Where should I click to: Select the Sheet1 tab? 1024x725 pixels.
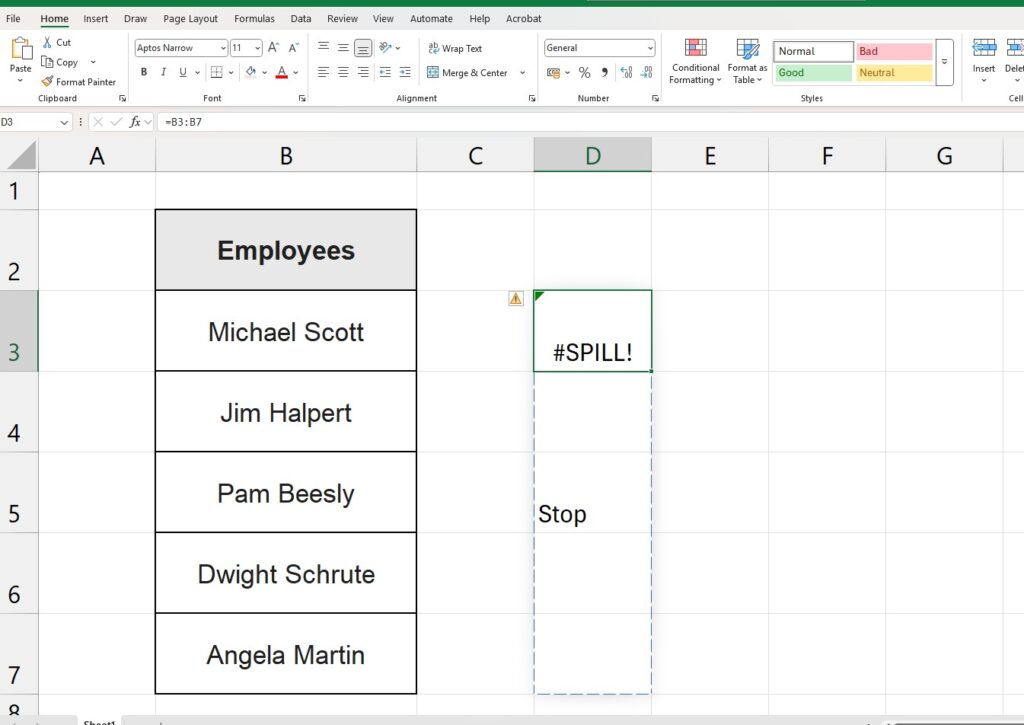pyautogui.click(x=98, y=720)
